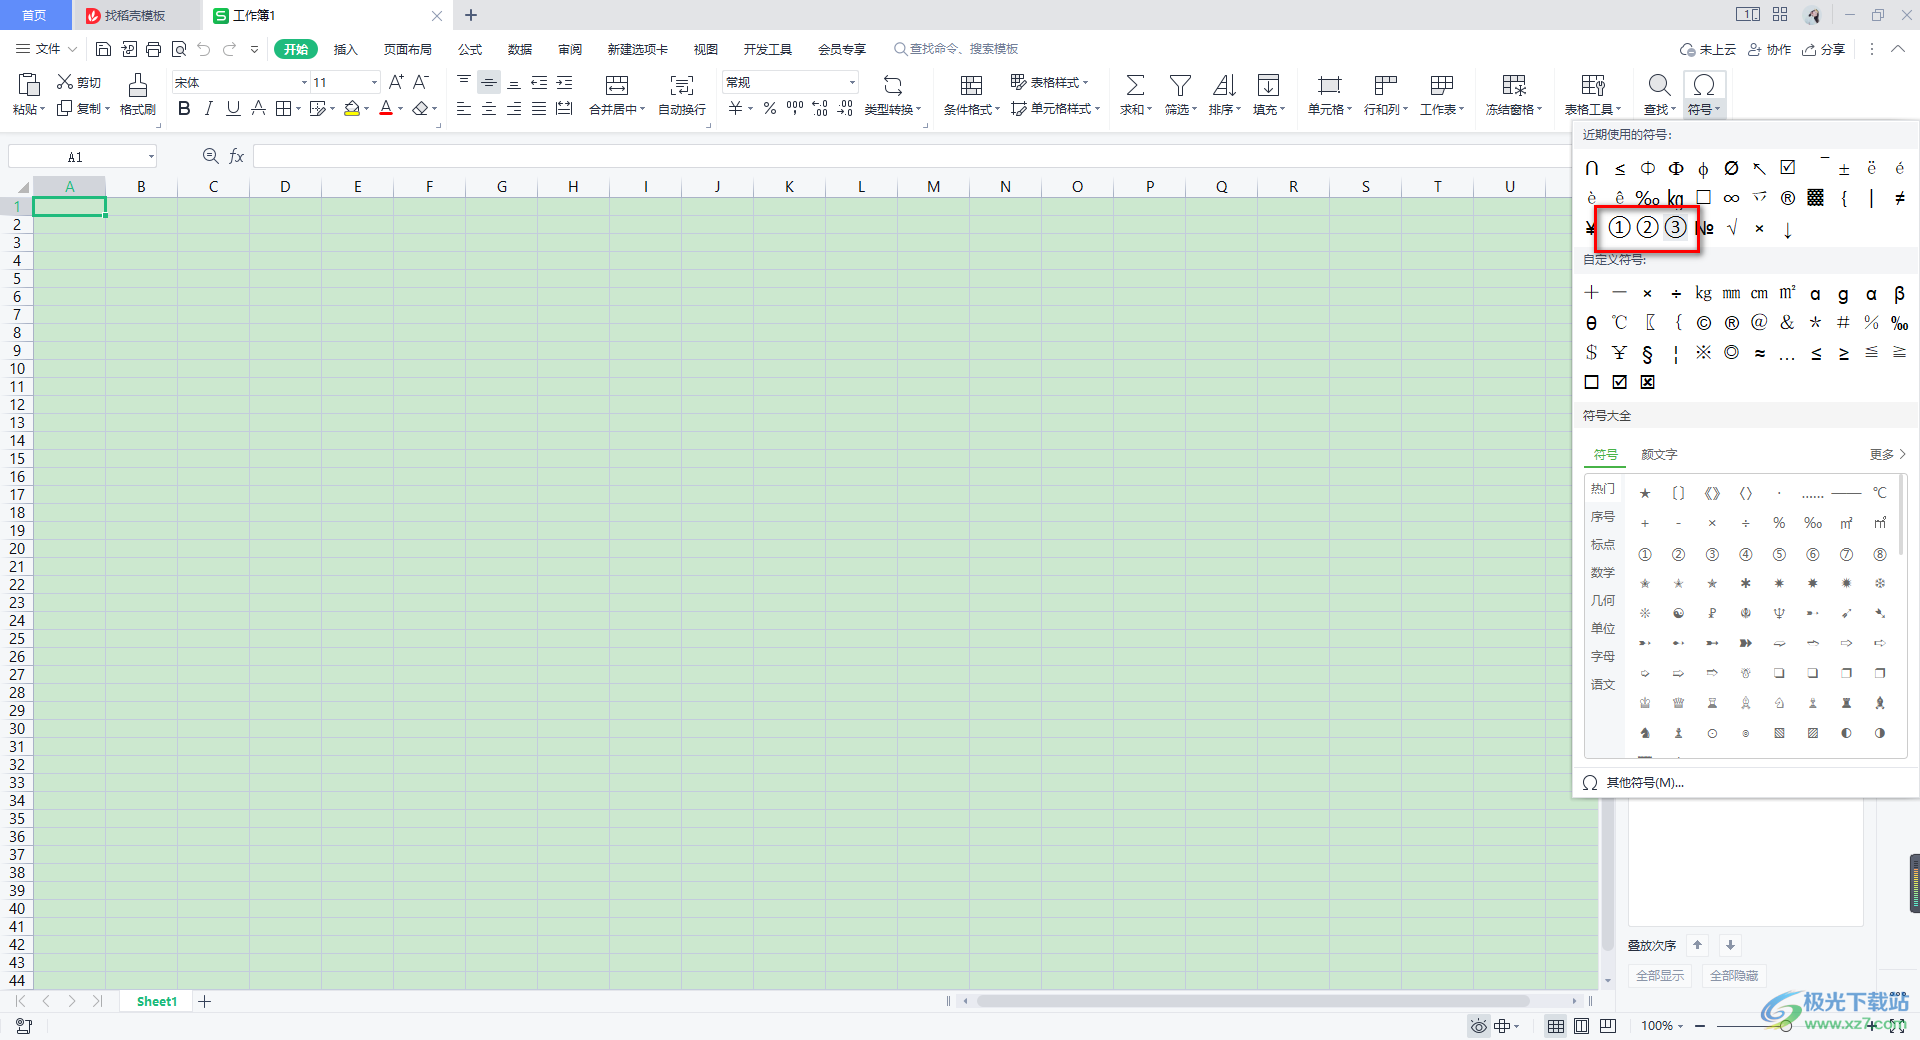Toggle eye protection mode in status bar

click(x=1478, y=1026)
